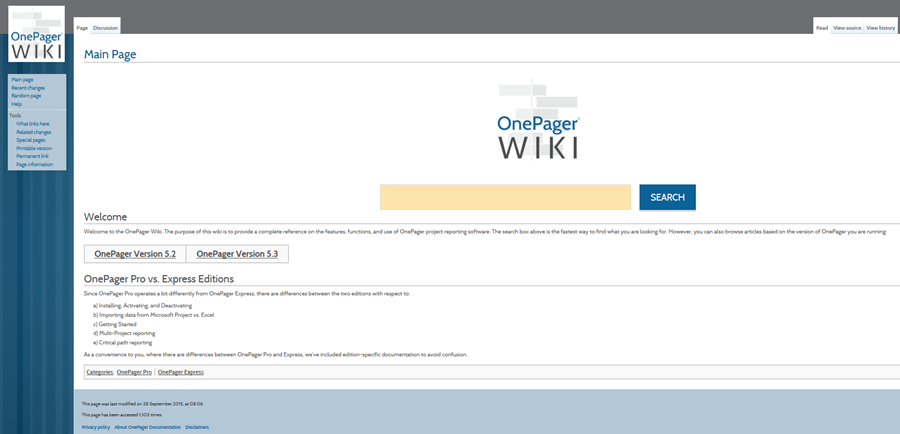
Task: Click the large OnePager Wiki center logo
Action: [538, 119]
